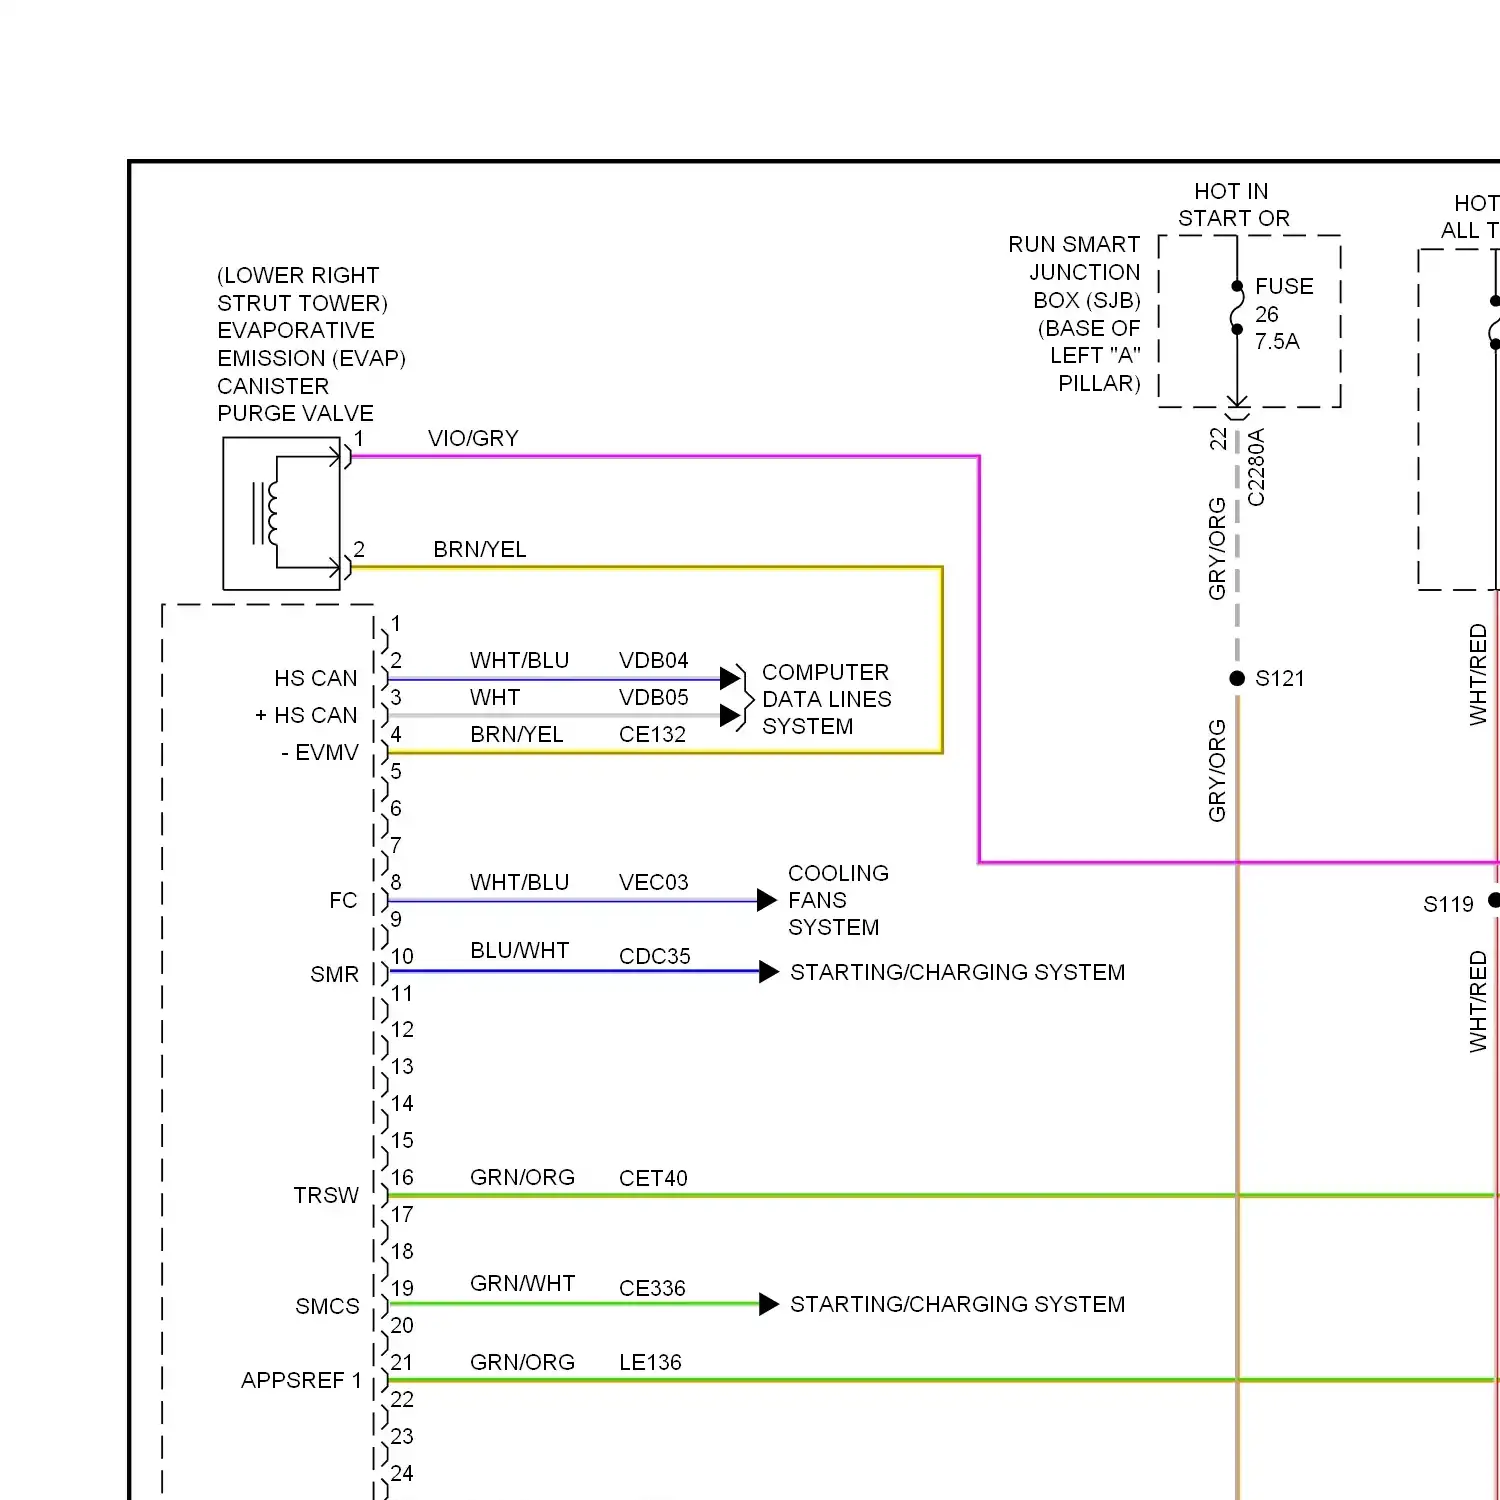Click the S121 splice dot
Screen dimensions: 1500x1500
click(x=1237, y=678)
